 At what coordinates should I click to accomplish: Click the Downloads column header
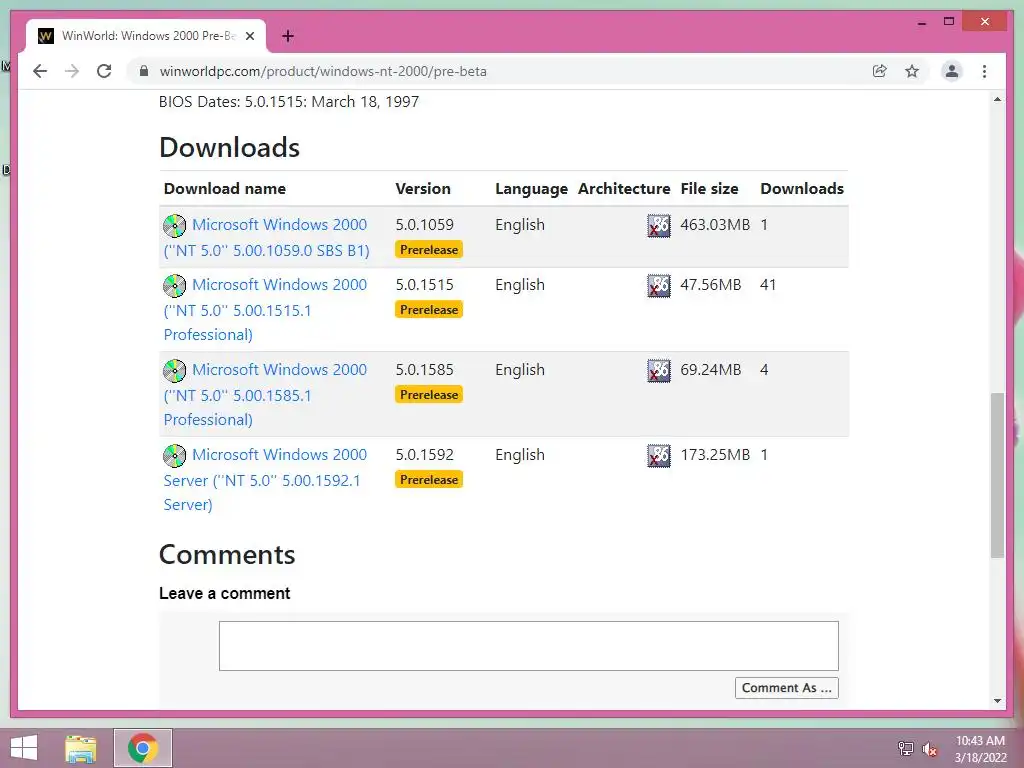tap(802, 189)
